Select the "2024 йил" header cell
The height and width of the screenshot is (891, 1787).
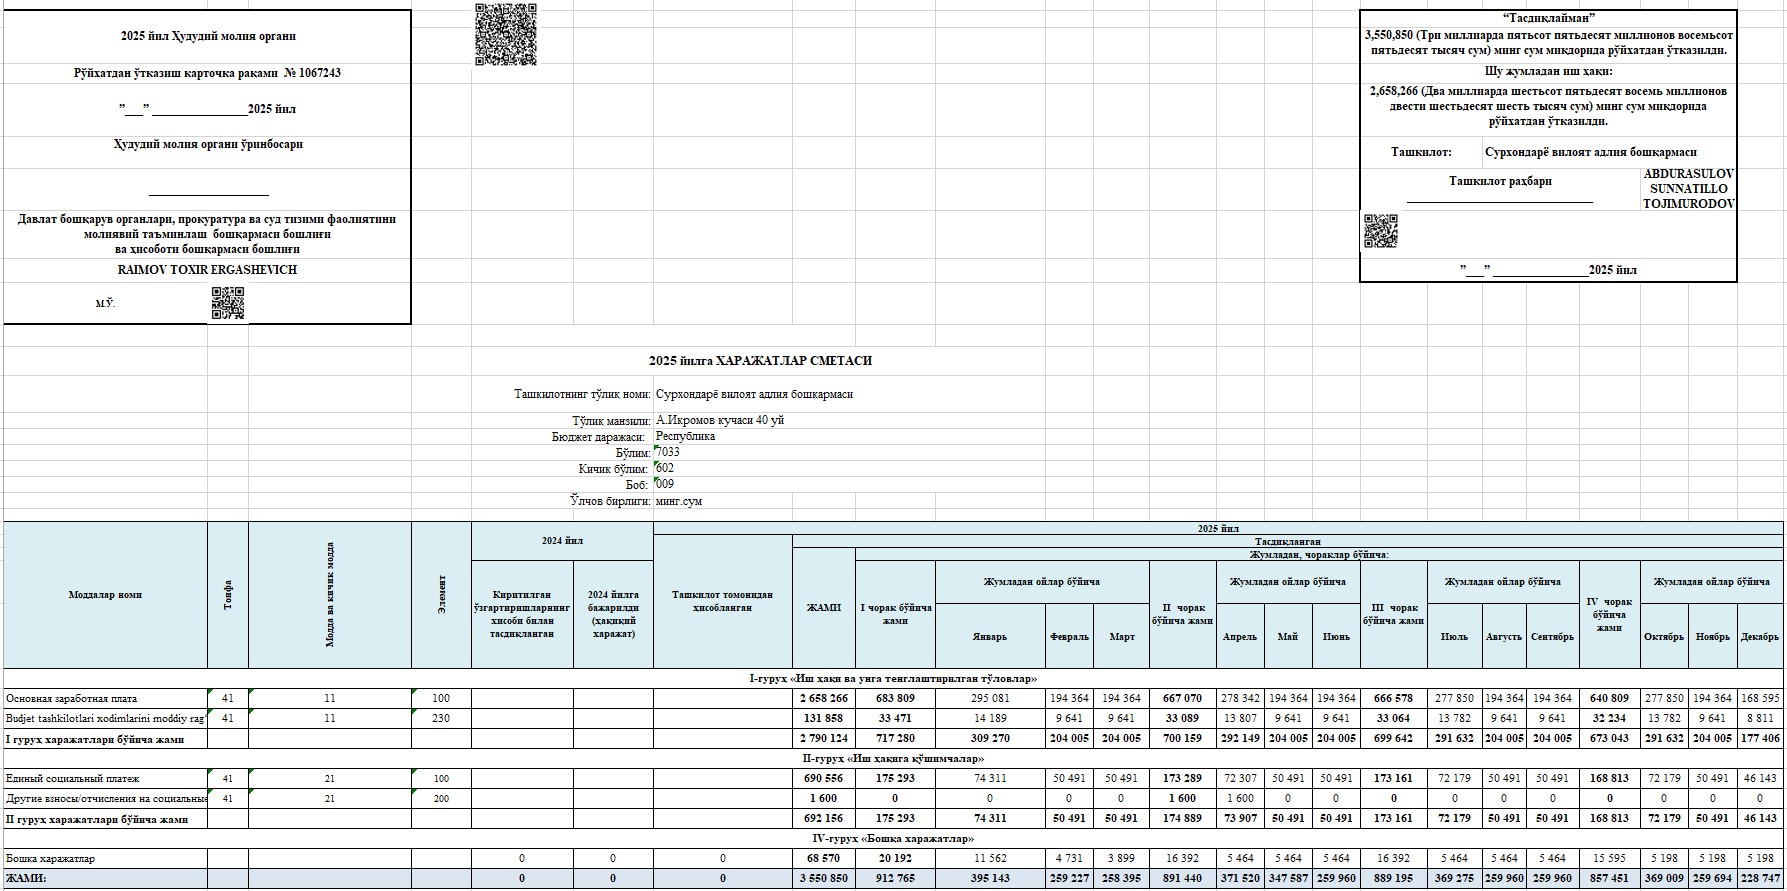pyautogui.click(x=562, y=541)
